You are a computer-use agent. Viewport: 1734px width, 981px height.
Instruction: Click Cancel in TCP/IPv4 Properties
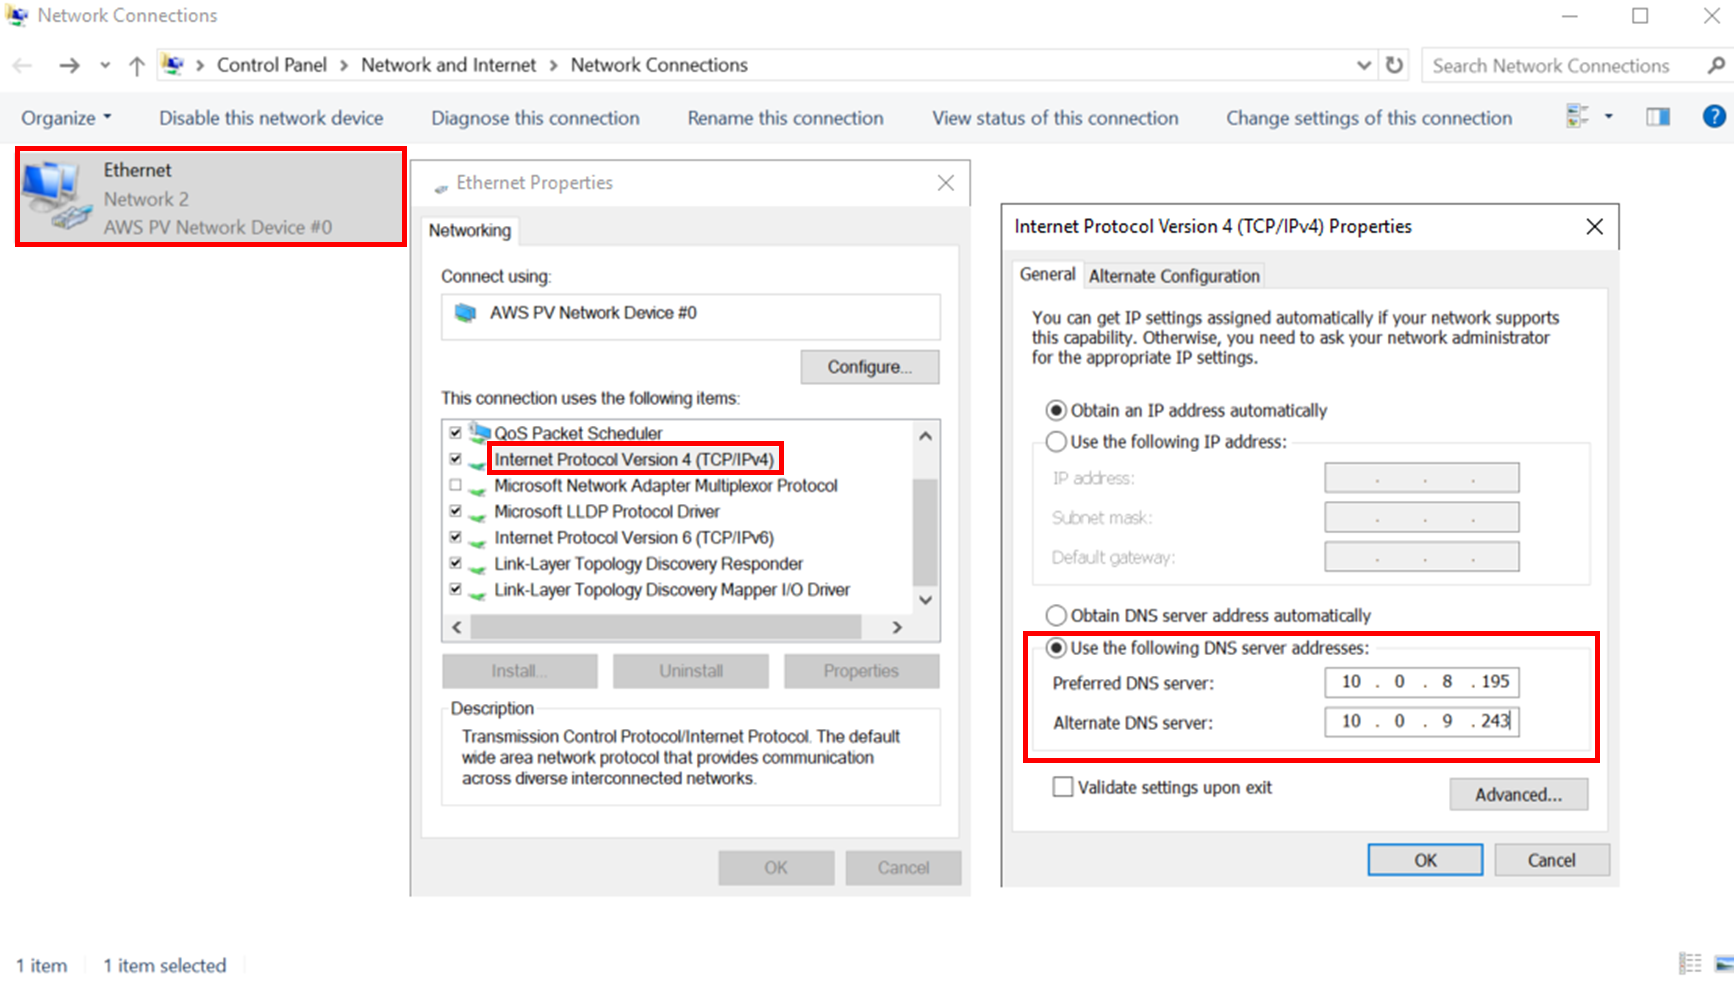tap(1551, 860)
